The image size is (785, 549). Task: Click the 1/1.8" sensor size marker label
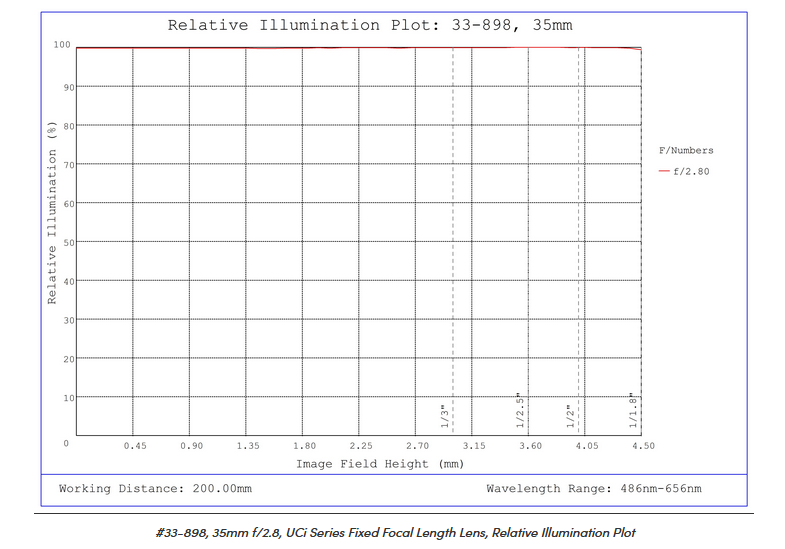point(634,410)
